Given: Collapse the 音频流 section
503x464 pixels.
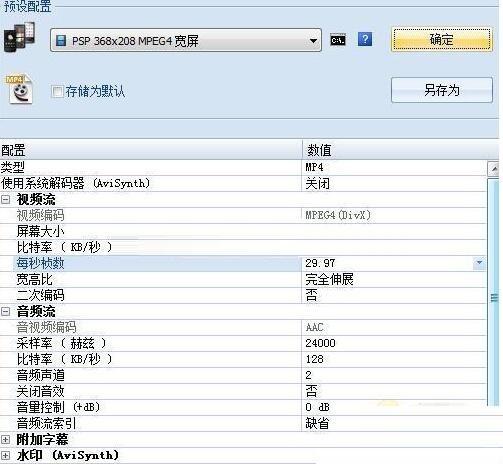Looking at the screenshot, I should (x=6, y=312).
